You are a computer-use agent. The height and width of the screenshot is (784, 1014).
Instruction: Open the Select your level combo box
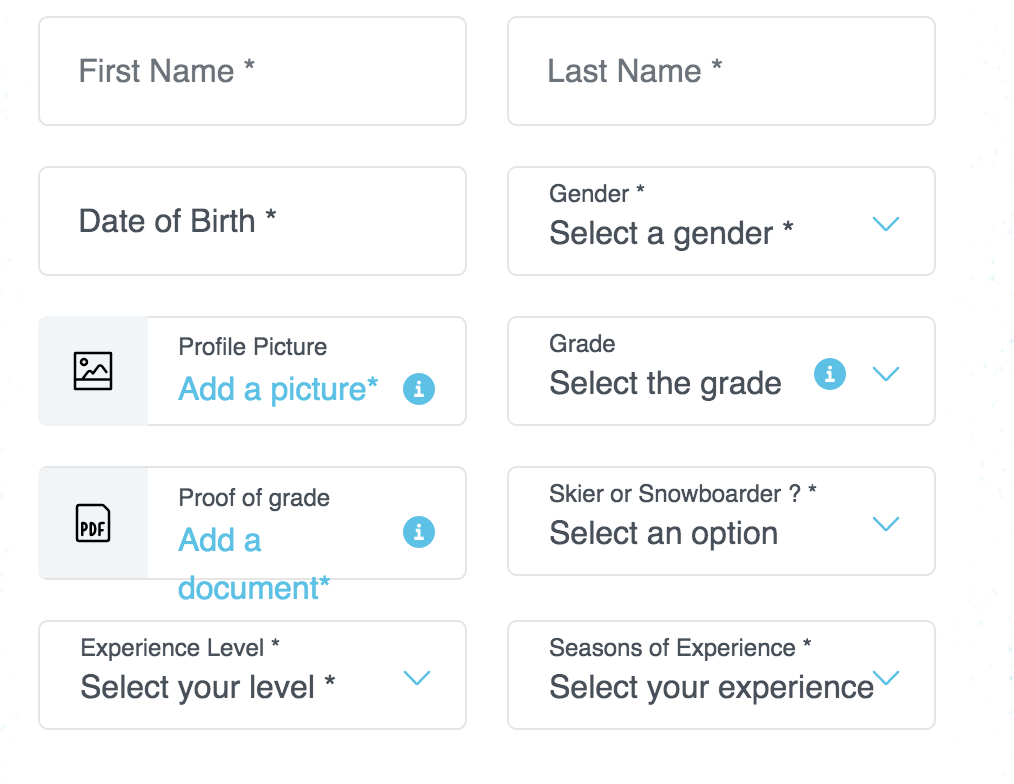(252, 675)
